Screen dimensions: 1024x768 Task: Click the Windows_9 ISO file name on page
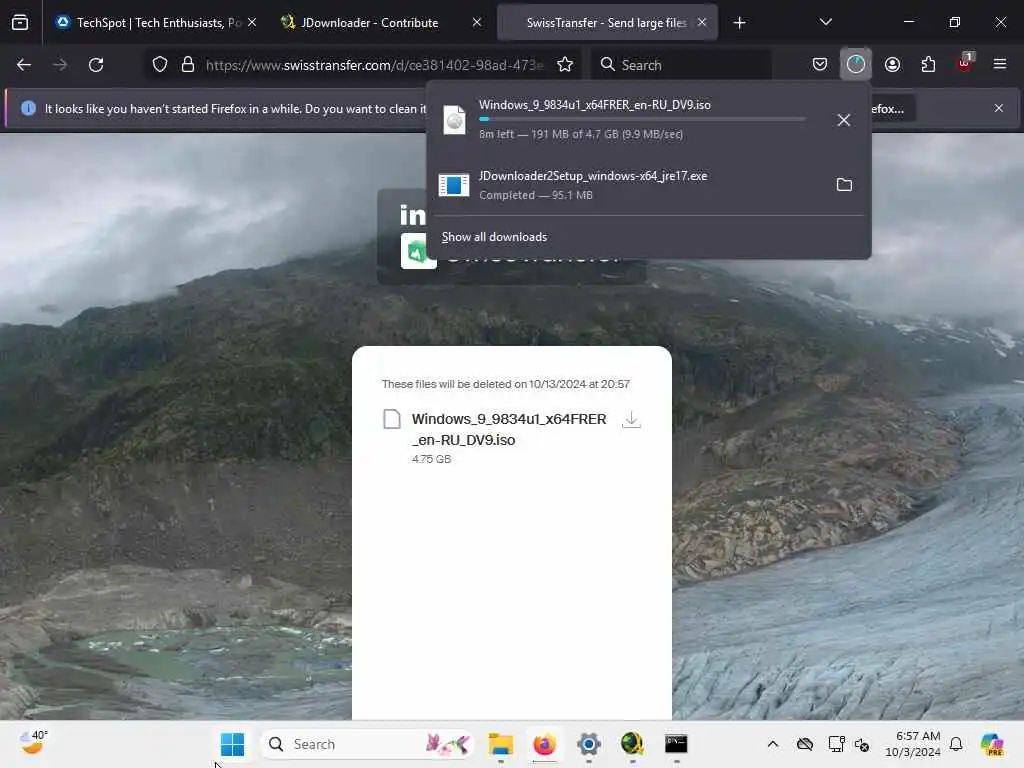pyautogui.click(x=509, y=429)
